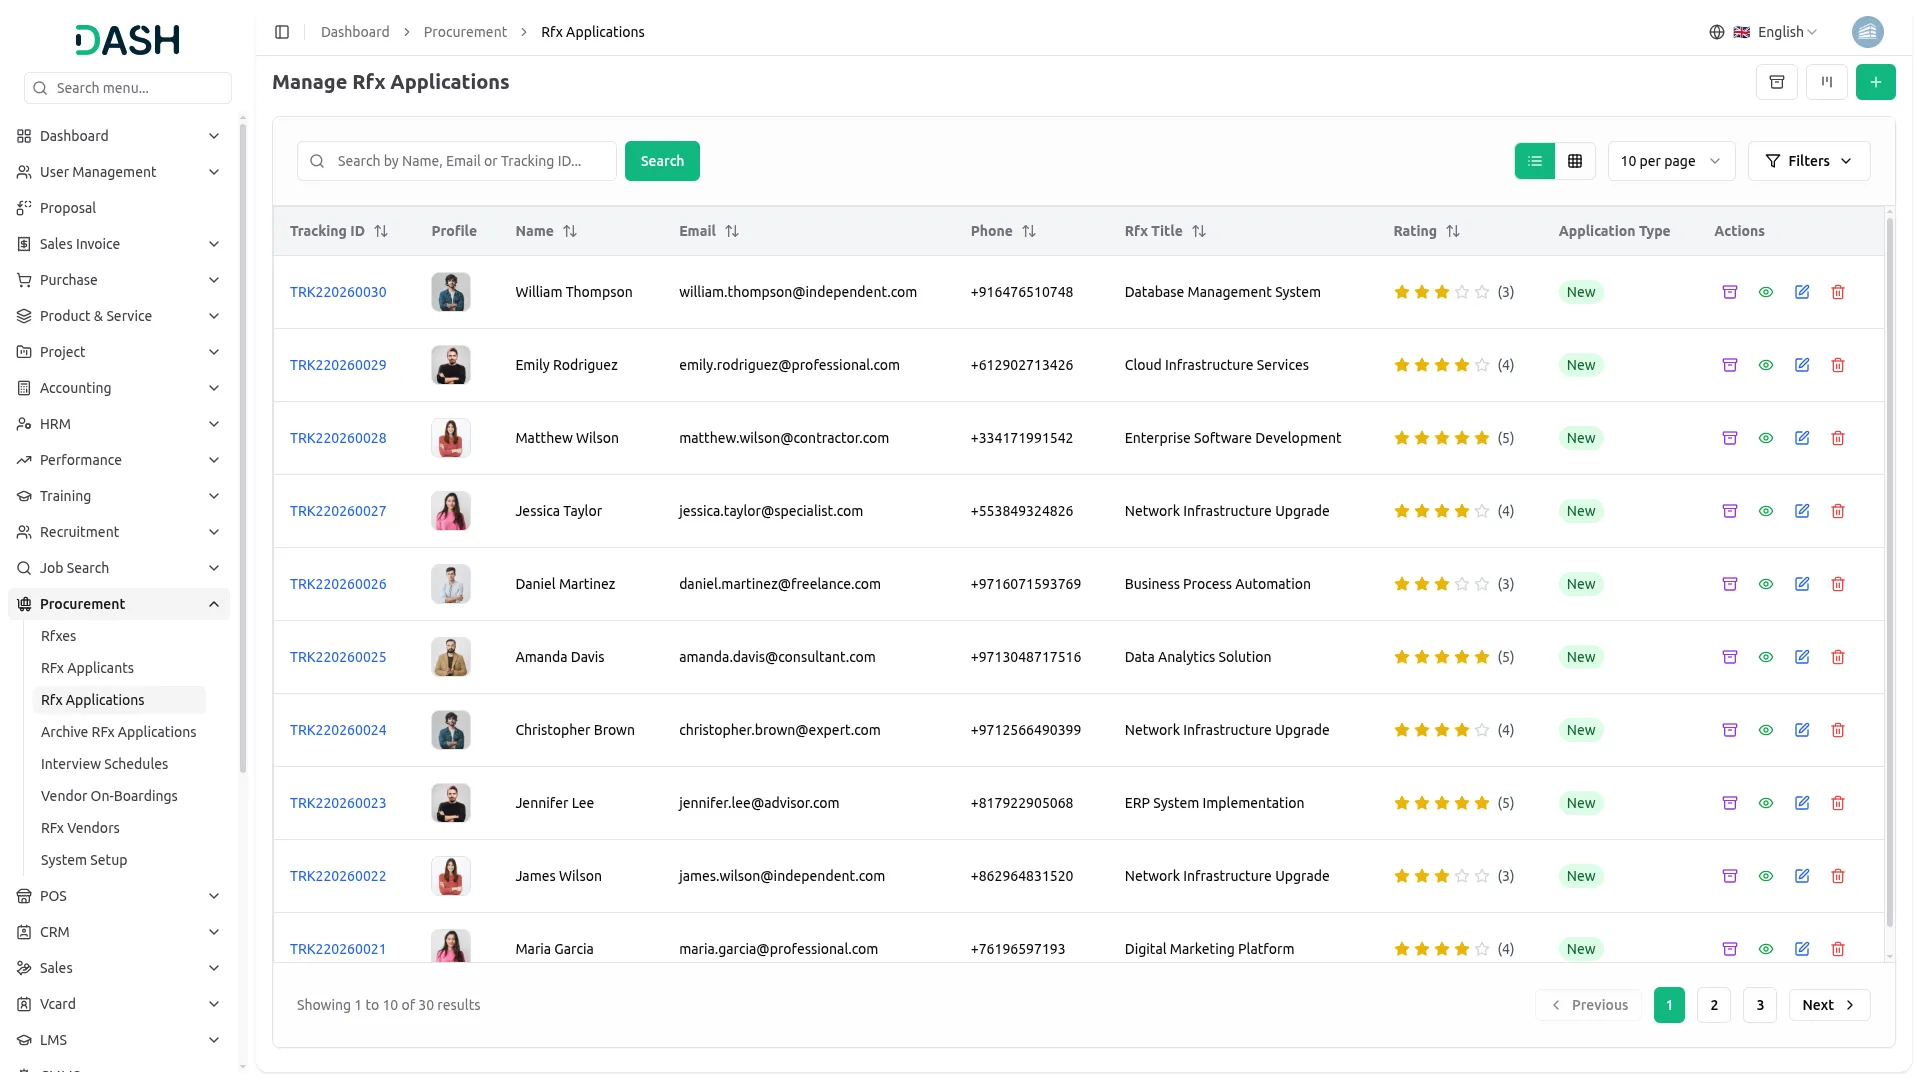
Task: Edit Daniel Martinez's application
Action: (1802, 584)
